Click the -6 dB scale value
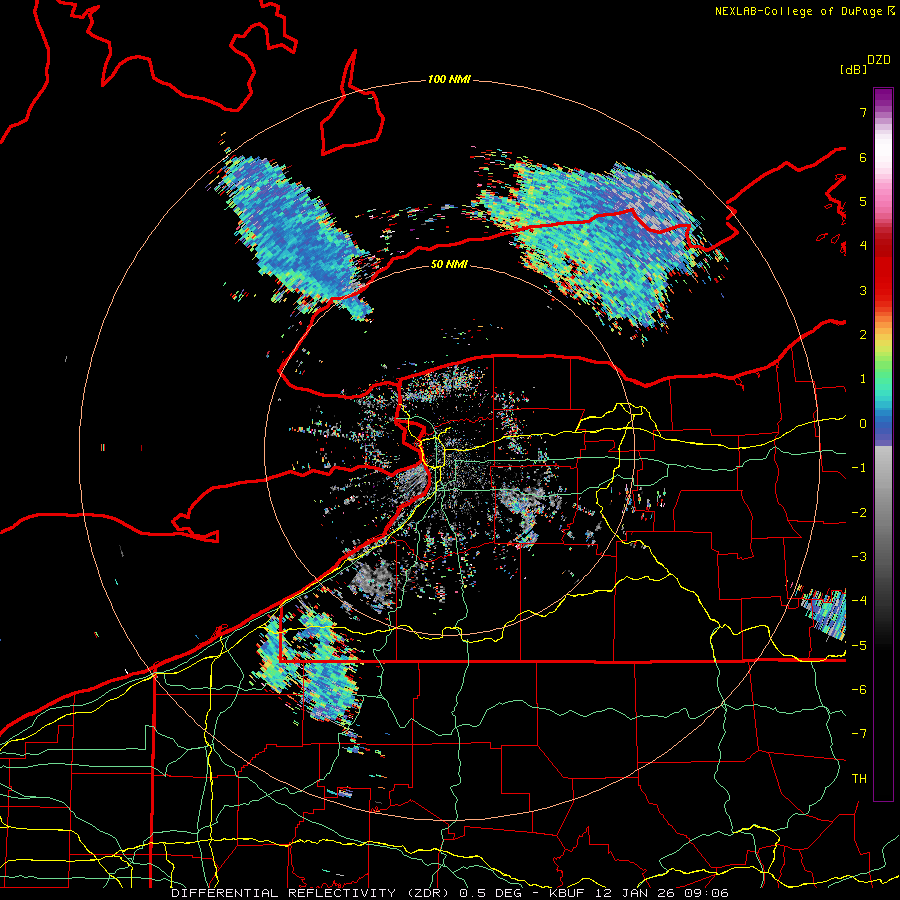Image resolution: width=900 pixels, height=900 pixels. 859,690
